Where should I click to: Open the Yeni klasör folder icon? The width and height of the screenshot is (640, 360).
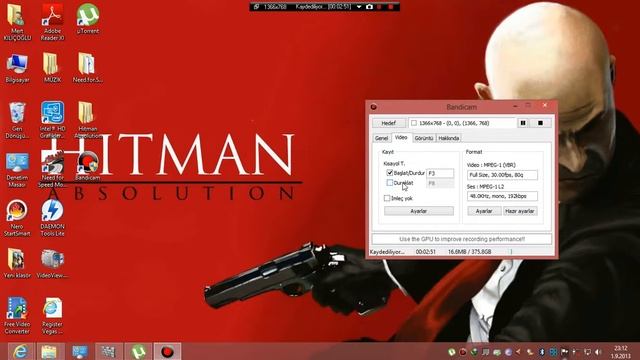tap(17, 263)
